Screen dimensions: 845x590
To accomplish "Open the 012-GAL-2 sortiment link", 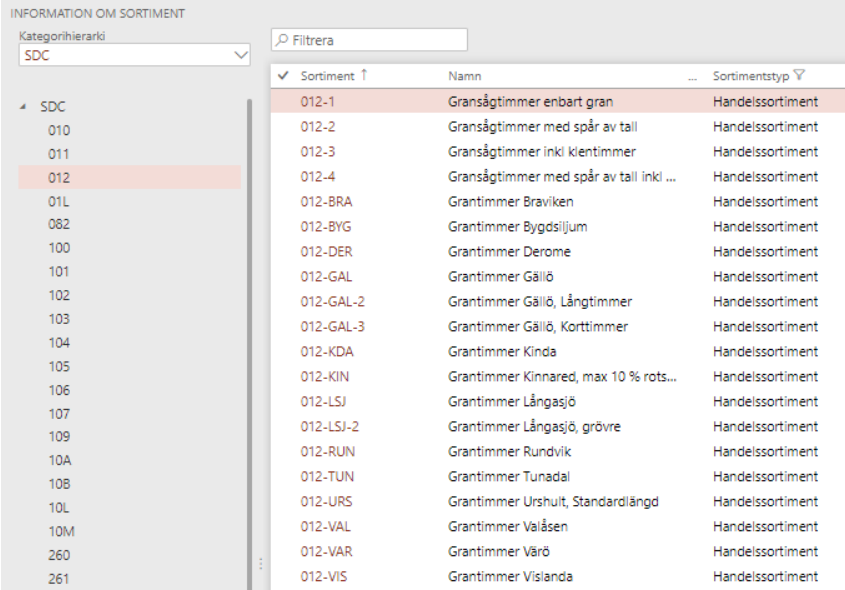I will [x=330, y=302].
